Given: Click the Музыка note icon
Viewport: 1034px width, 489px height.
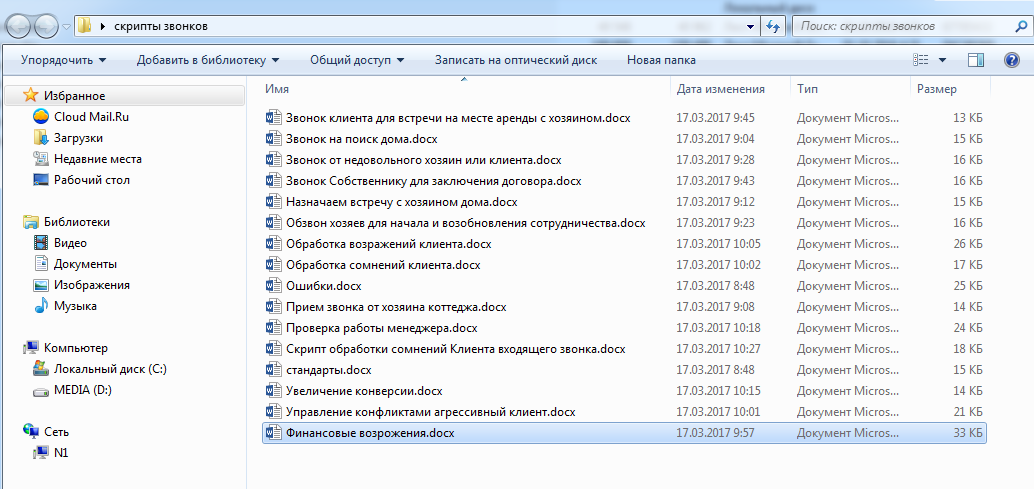Looking at the screenshot, I should point(40,306).
